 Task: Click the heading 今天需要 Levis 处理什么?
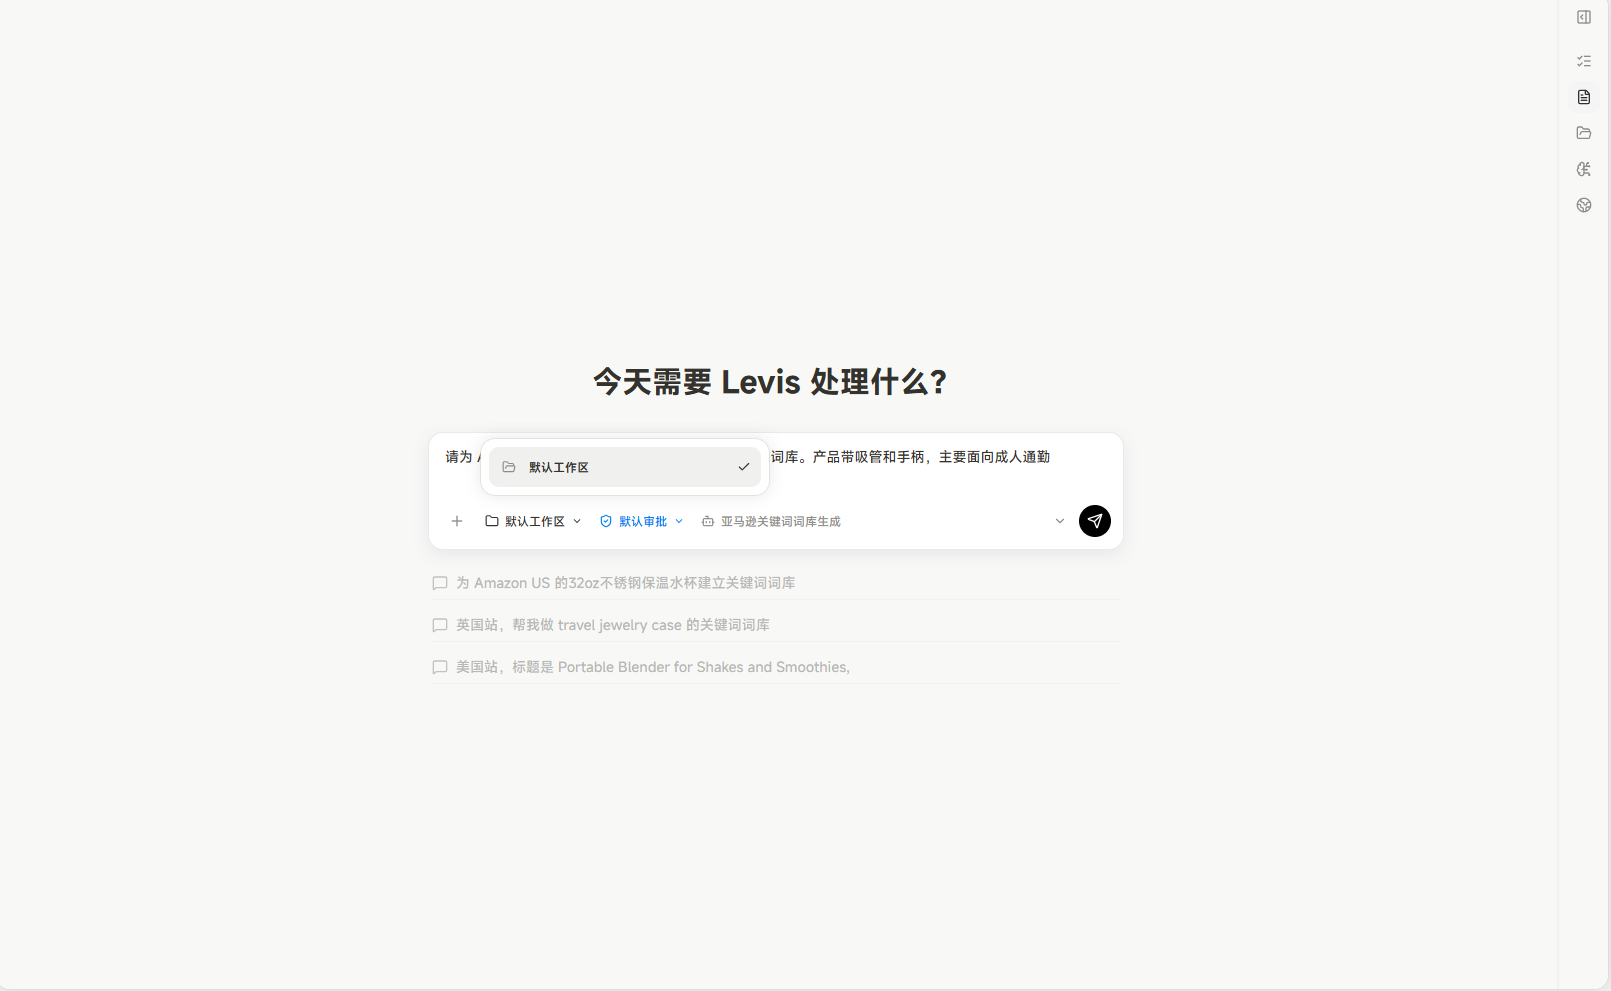770,382
